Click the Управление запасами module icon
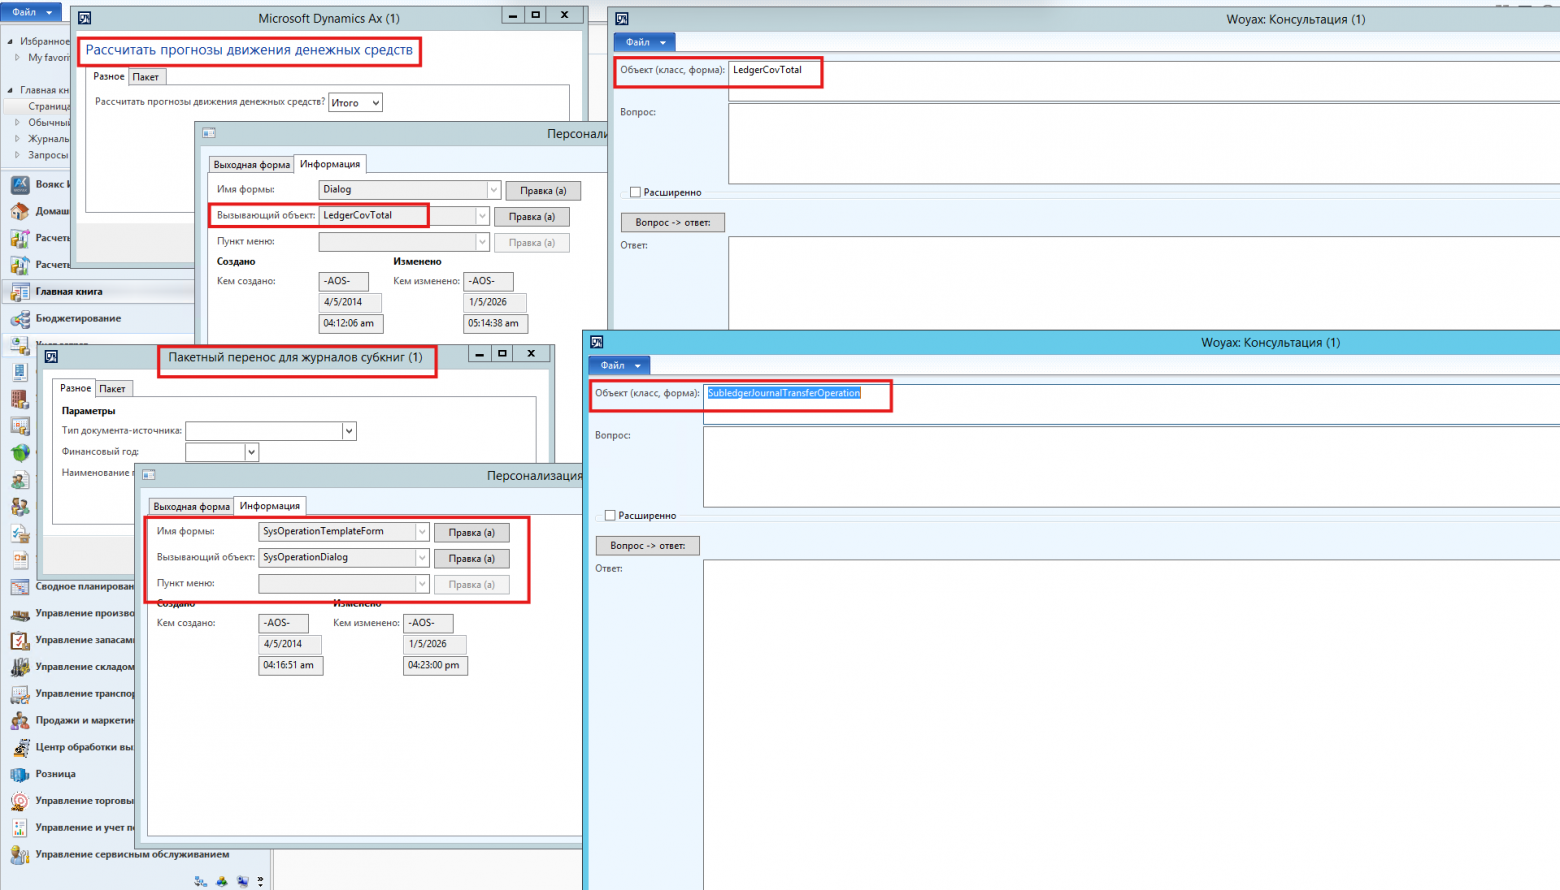Screen dimensions: 1560x890 [20, 640]
